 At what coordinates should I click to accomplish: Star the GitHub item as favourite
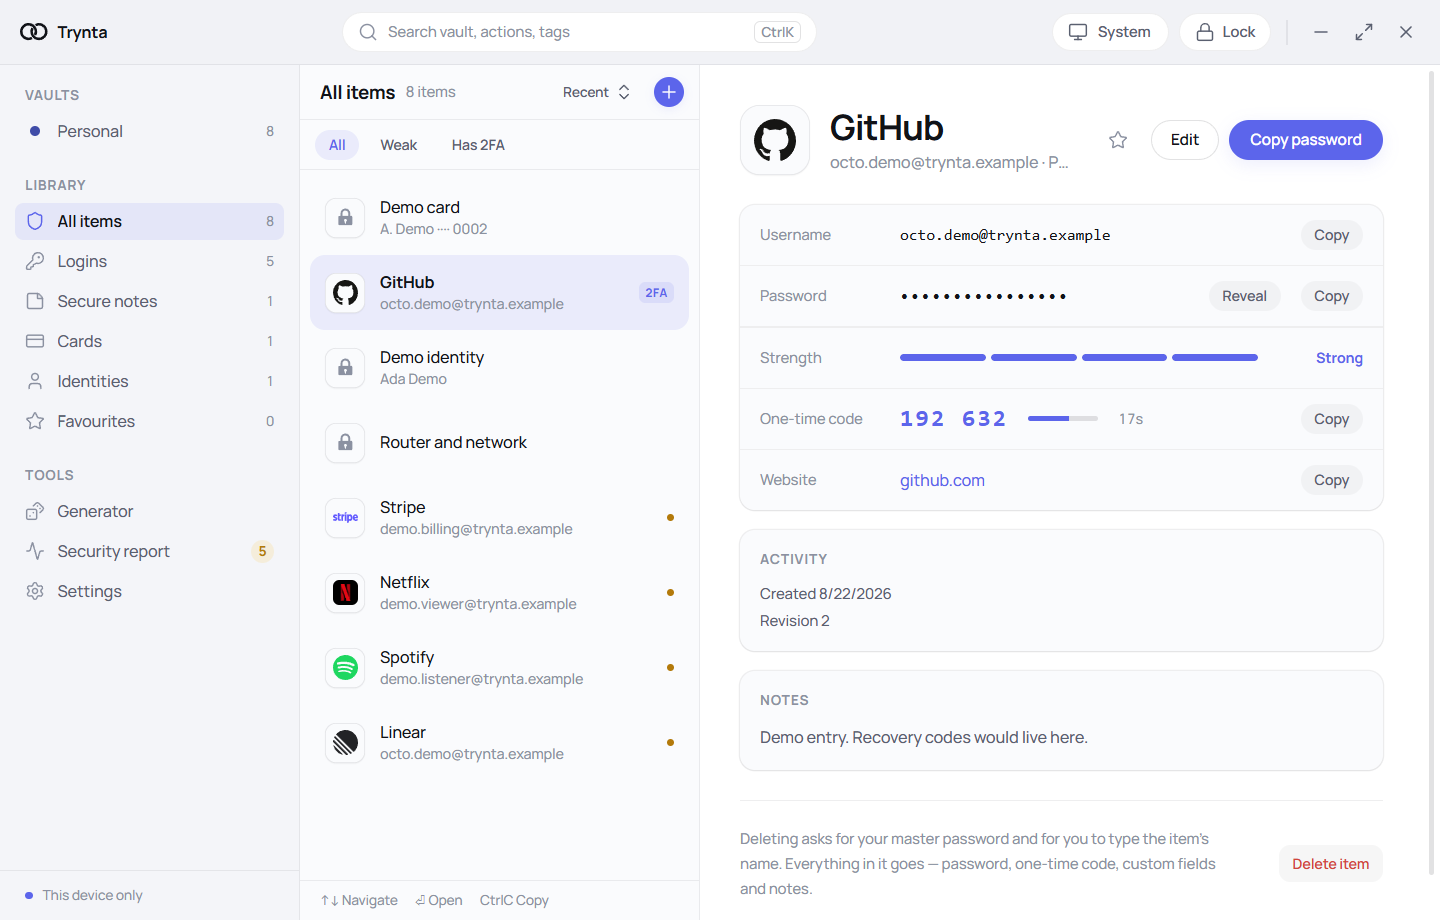click(x=1118, y=140)
